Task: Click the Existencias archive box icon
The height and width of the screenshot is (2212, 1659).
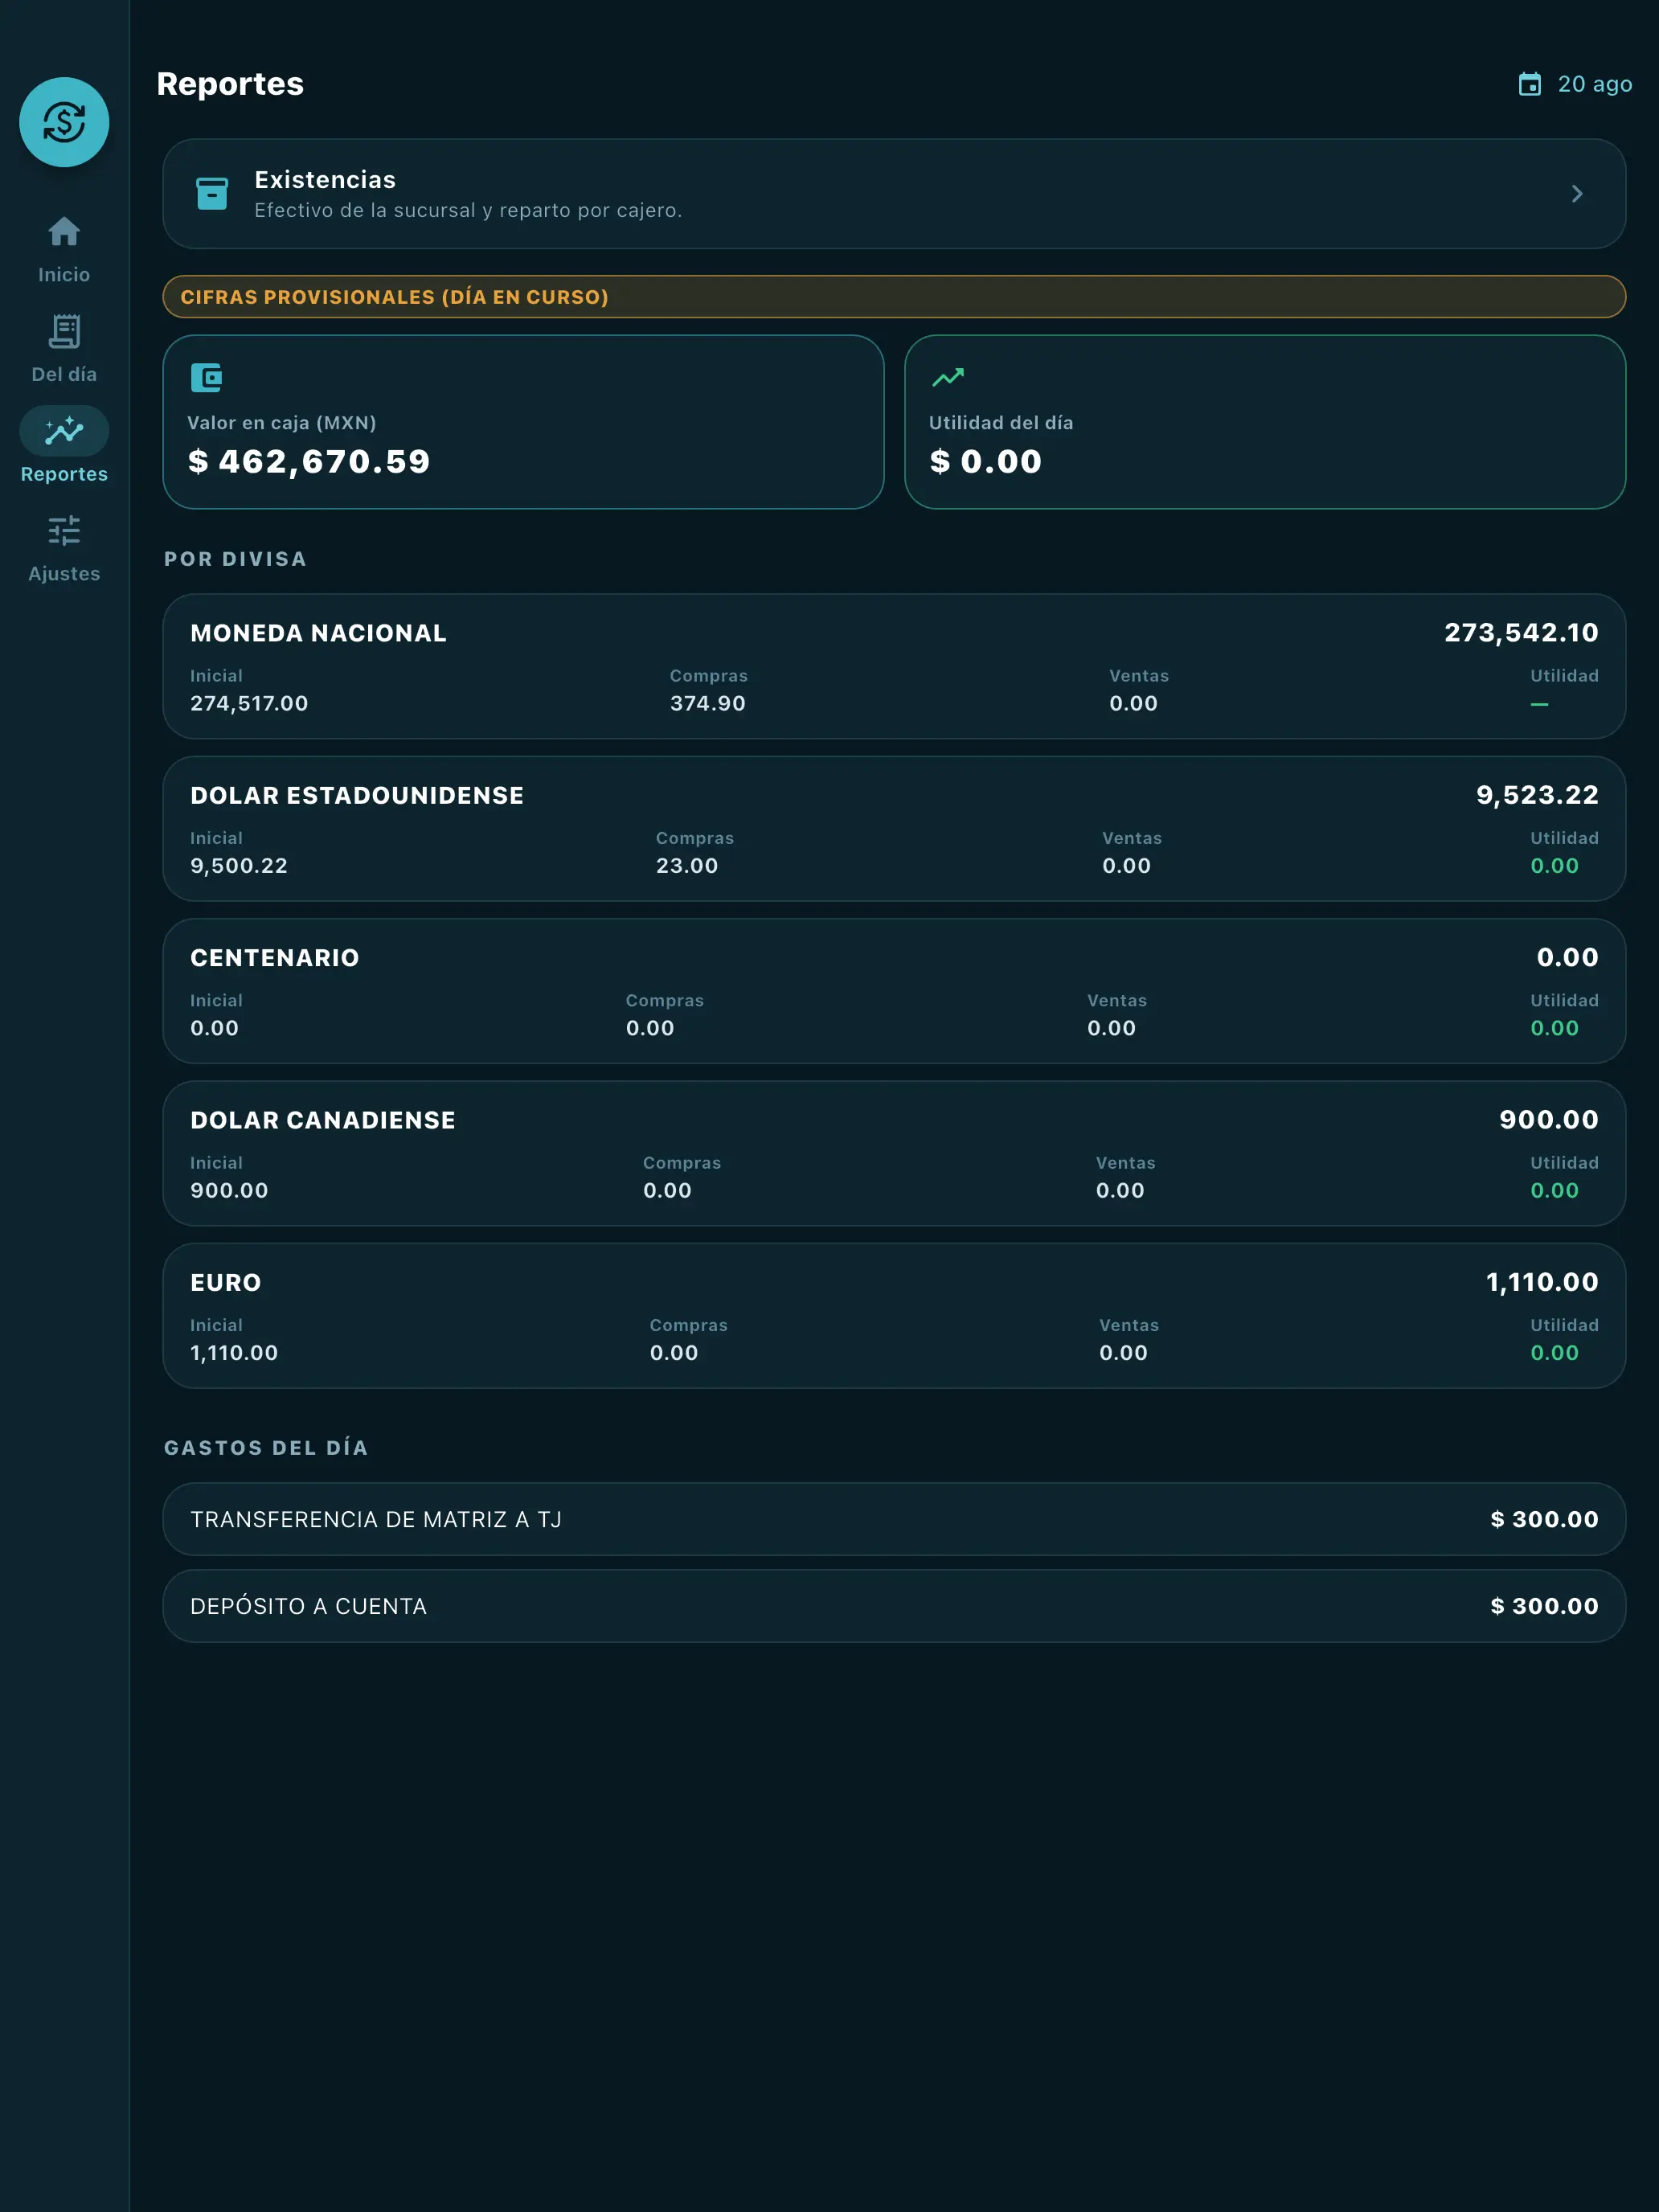Action: [x=212, y=193]
